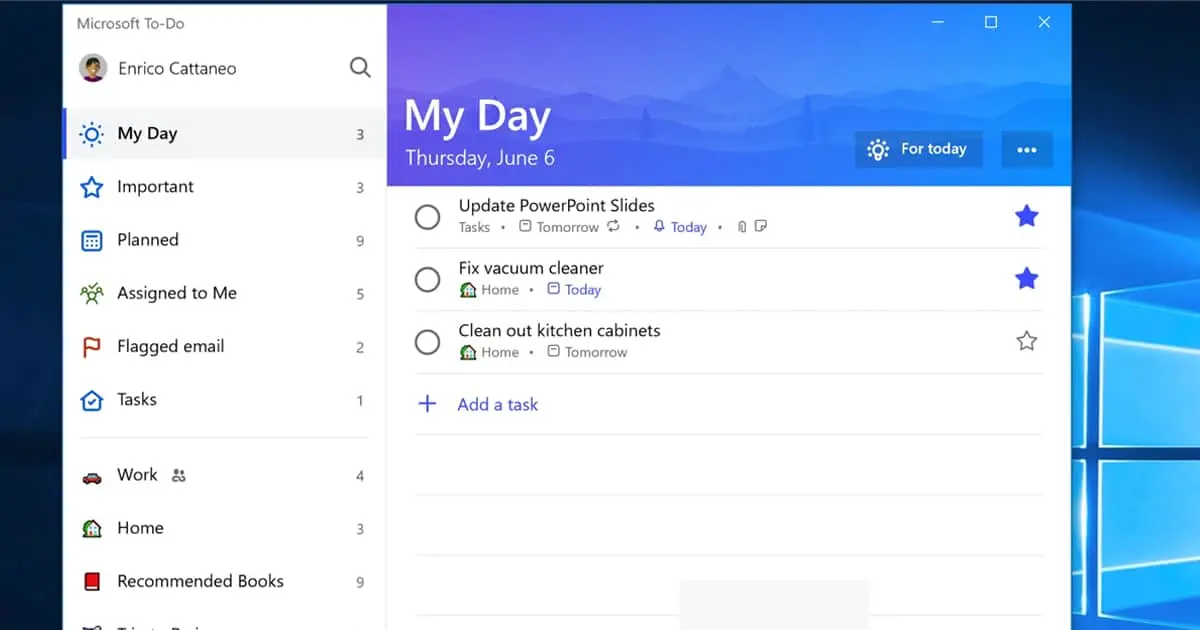Click the Home list house icon
Viewport: 1200px width, 630px height.
(92, 529)
